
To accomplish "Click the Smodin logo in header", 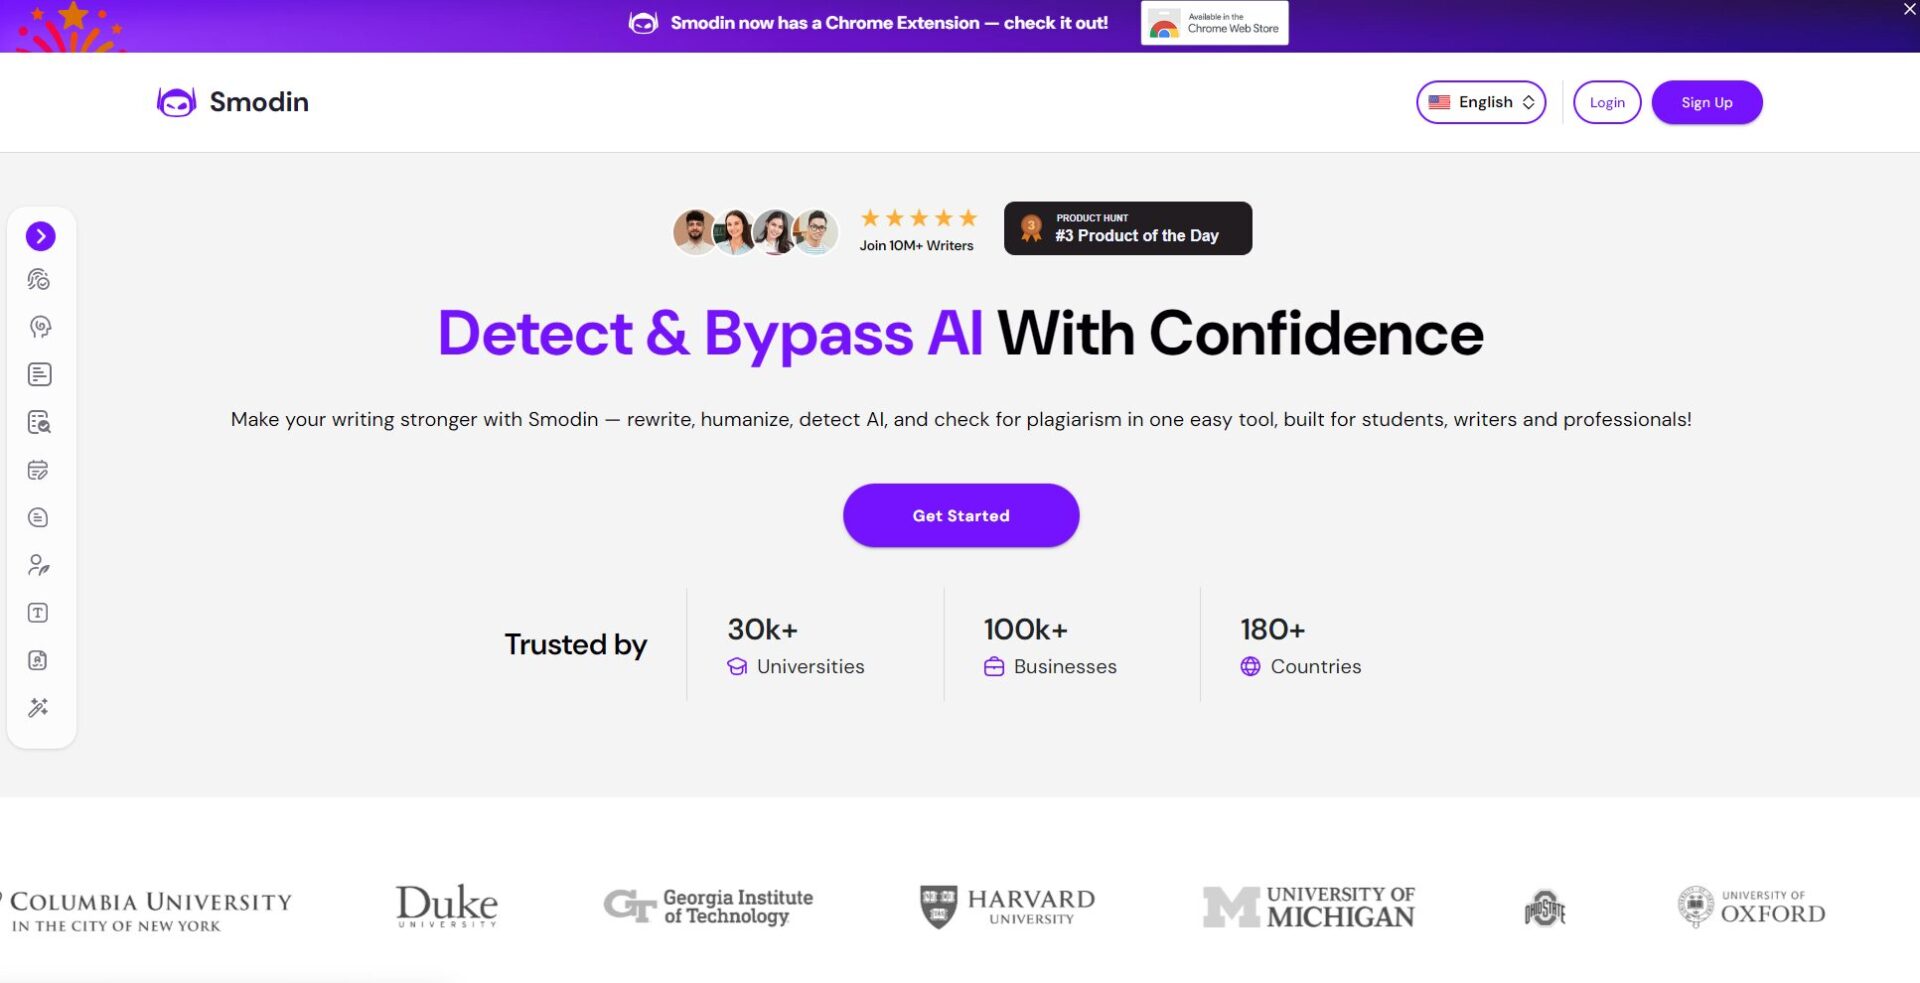I will pyautogui.click(x=233, y=102).
